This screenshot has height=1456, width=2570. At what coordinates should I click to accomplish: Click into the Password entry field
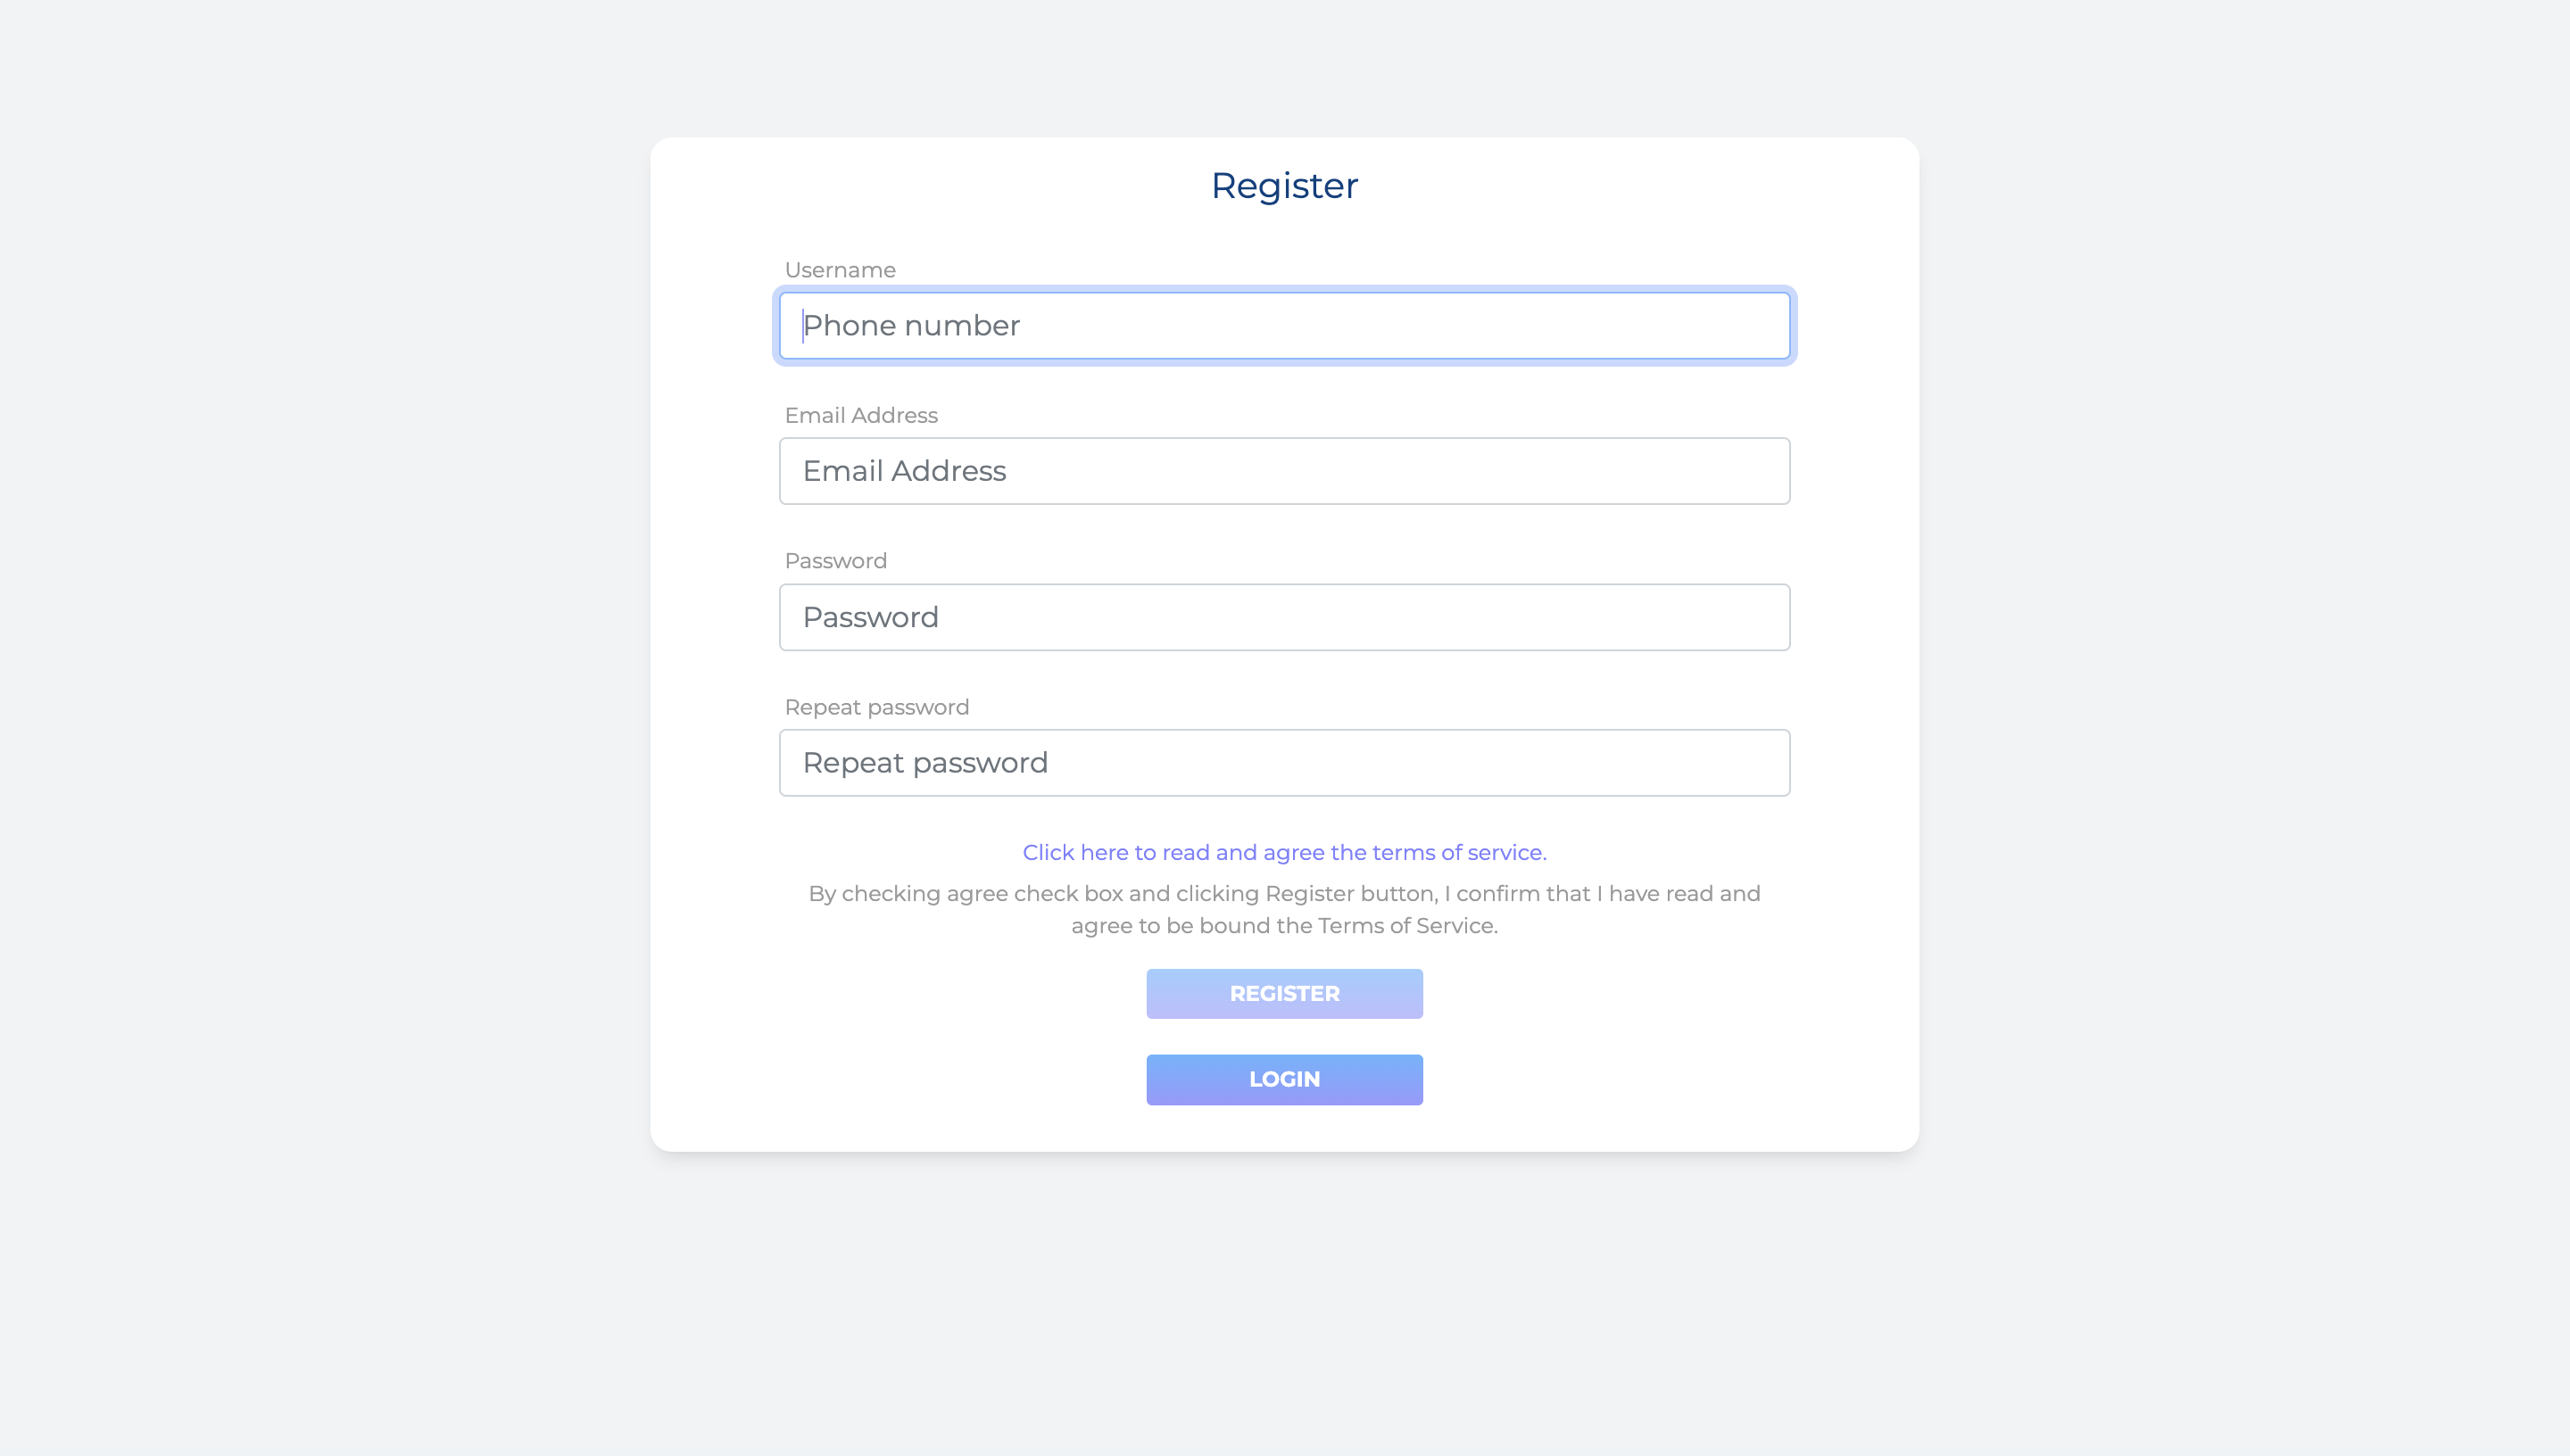tap(1284, 617)
